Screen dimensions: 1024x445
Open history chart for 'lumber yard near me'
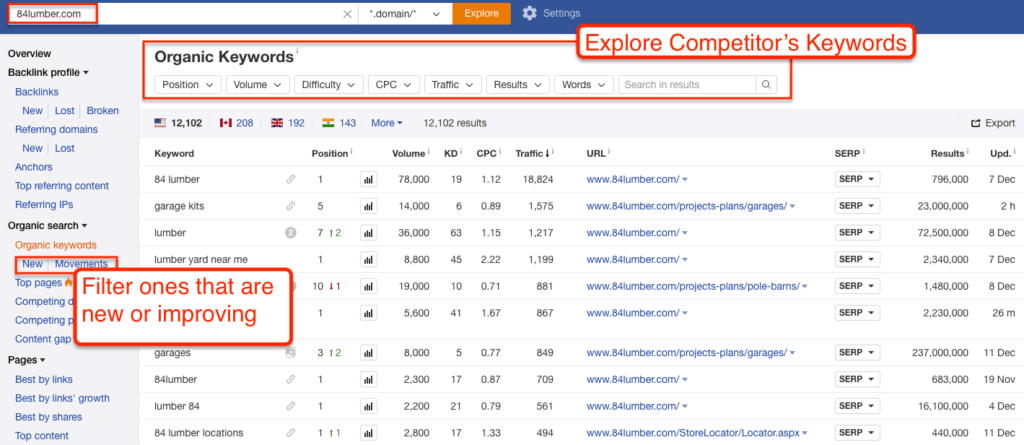368,259
